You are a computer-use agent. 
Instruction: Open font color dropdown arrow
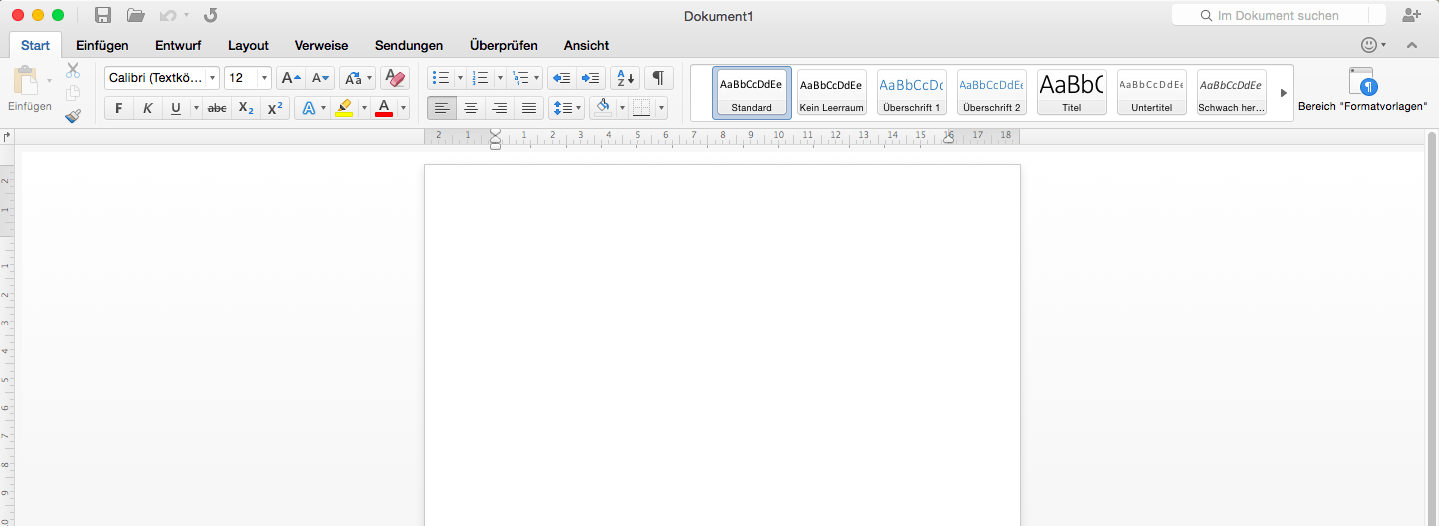(403, 108)
